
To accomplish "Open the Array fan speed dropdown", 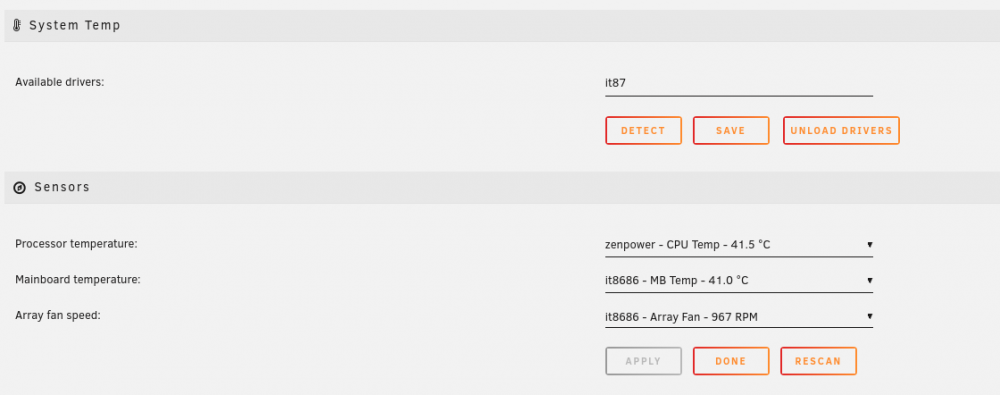I will 739,316.
